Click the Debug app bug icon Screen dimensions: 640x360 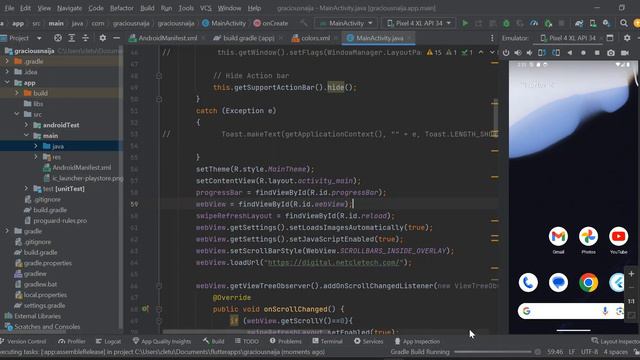pyautogui.click(x=506, y=23)
